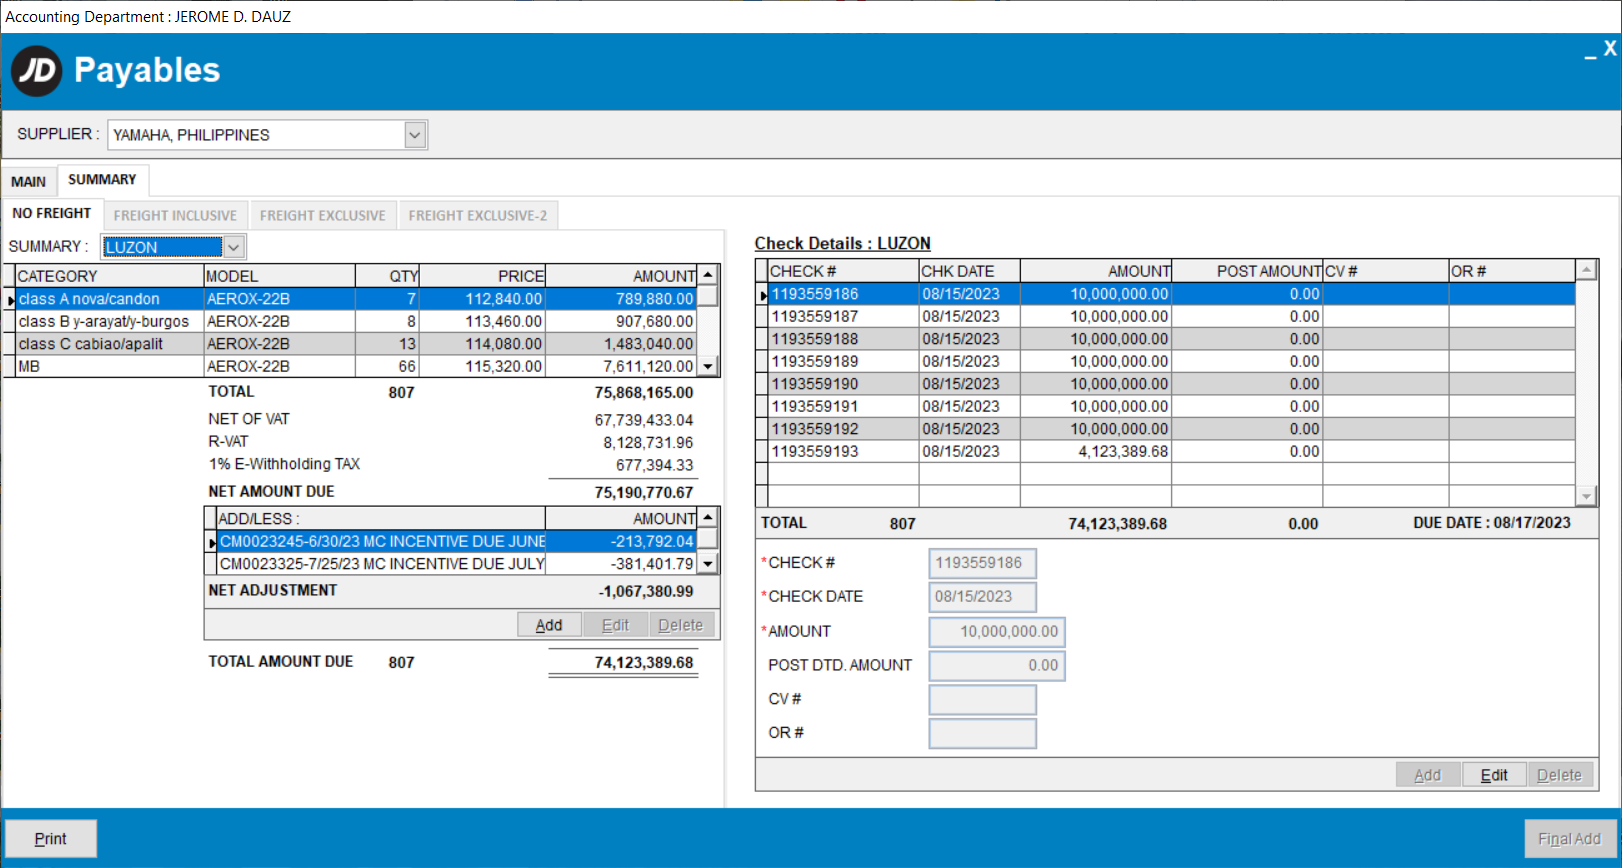Select the SUPPLIER combo box text
The height and width of the screenshot is (868, 1622).
256,135
